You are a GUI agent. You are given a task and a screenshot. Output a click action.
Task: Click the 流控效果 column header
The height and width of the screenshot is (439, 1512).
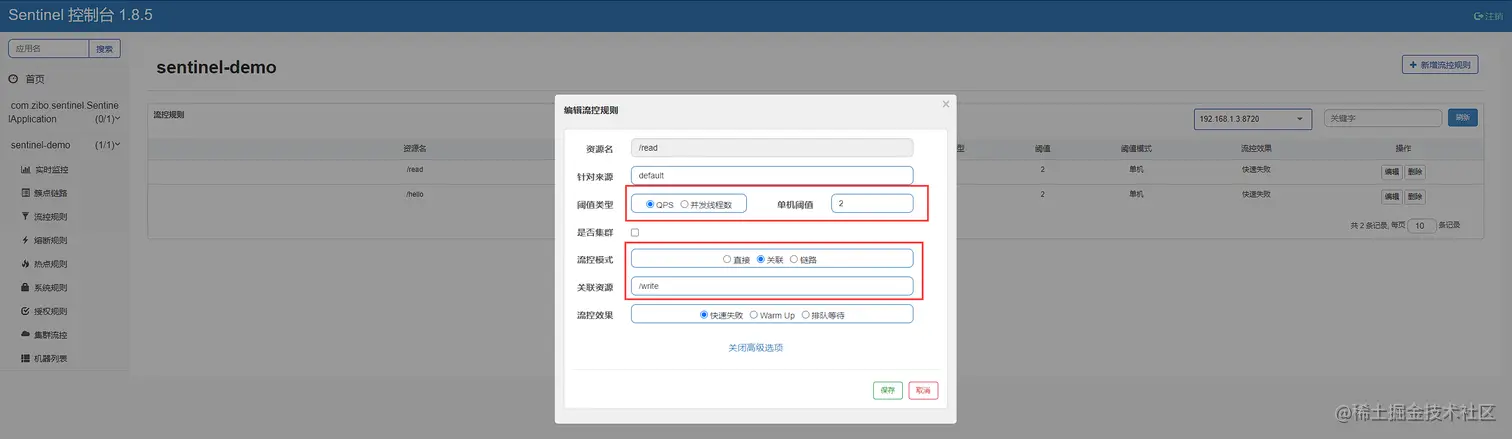click(x=1255, y=148)
